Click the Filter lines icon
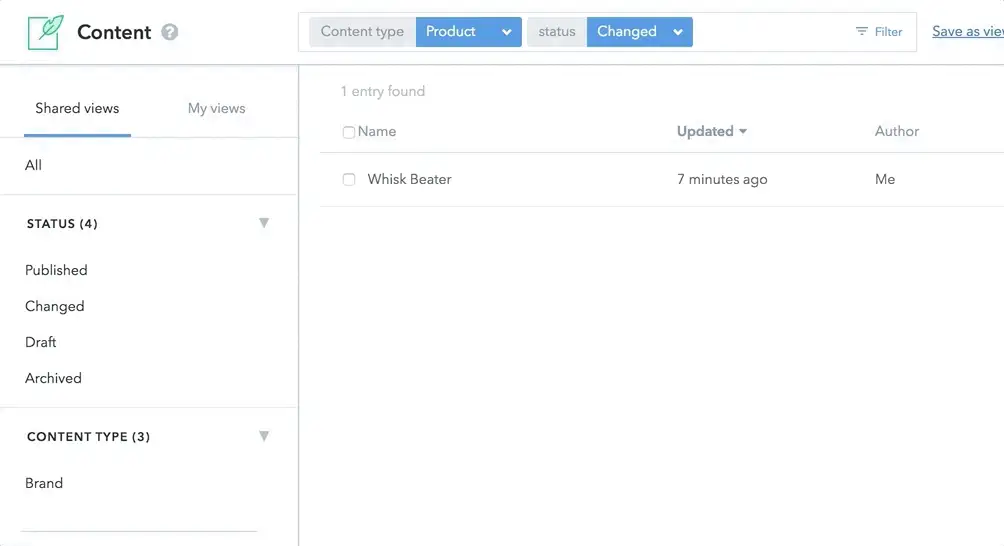Image resolution: width=1004 pixels, height=546 pixels. tap(861, 31)
